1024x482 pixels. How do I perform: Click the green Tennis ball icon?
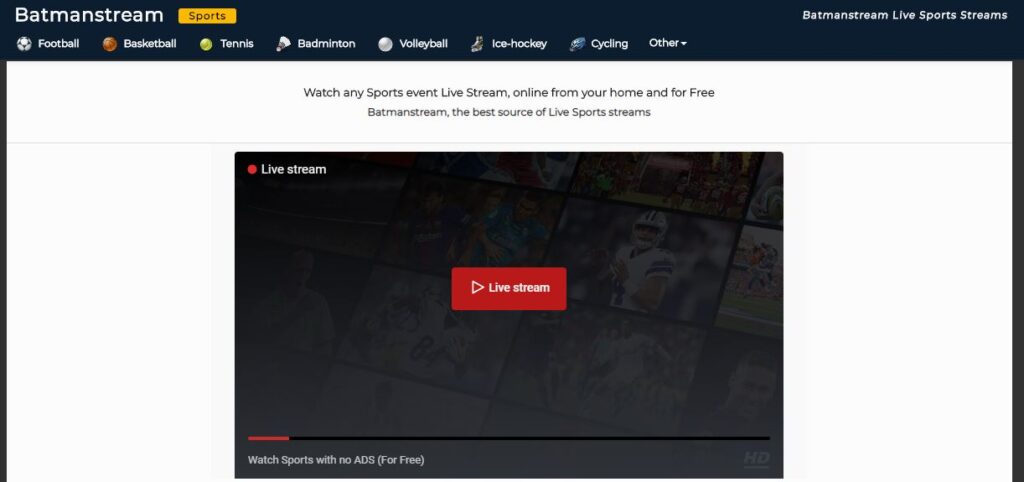pos(206,44)
